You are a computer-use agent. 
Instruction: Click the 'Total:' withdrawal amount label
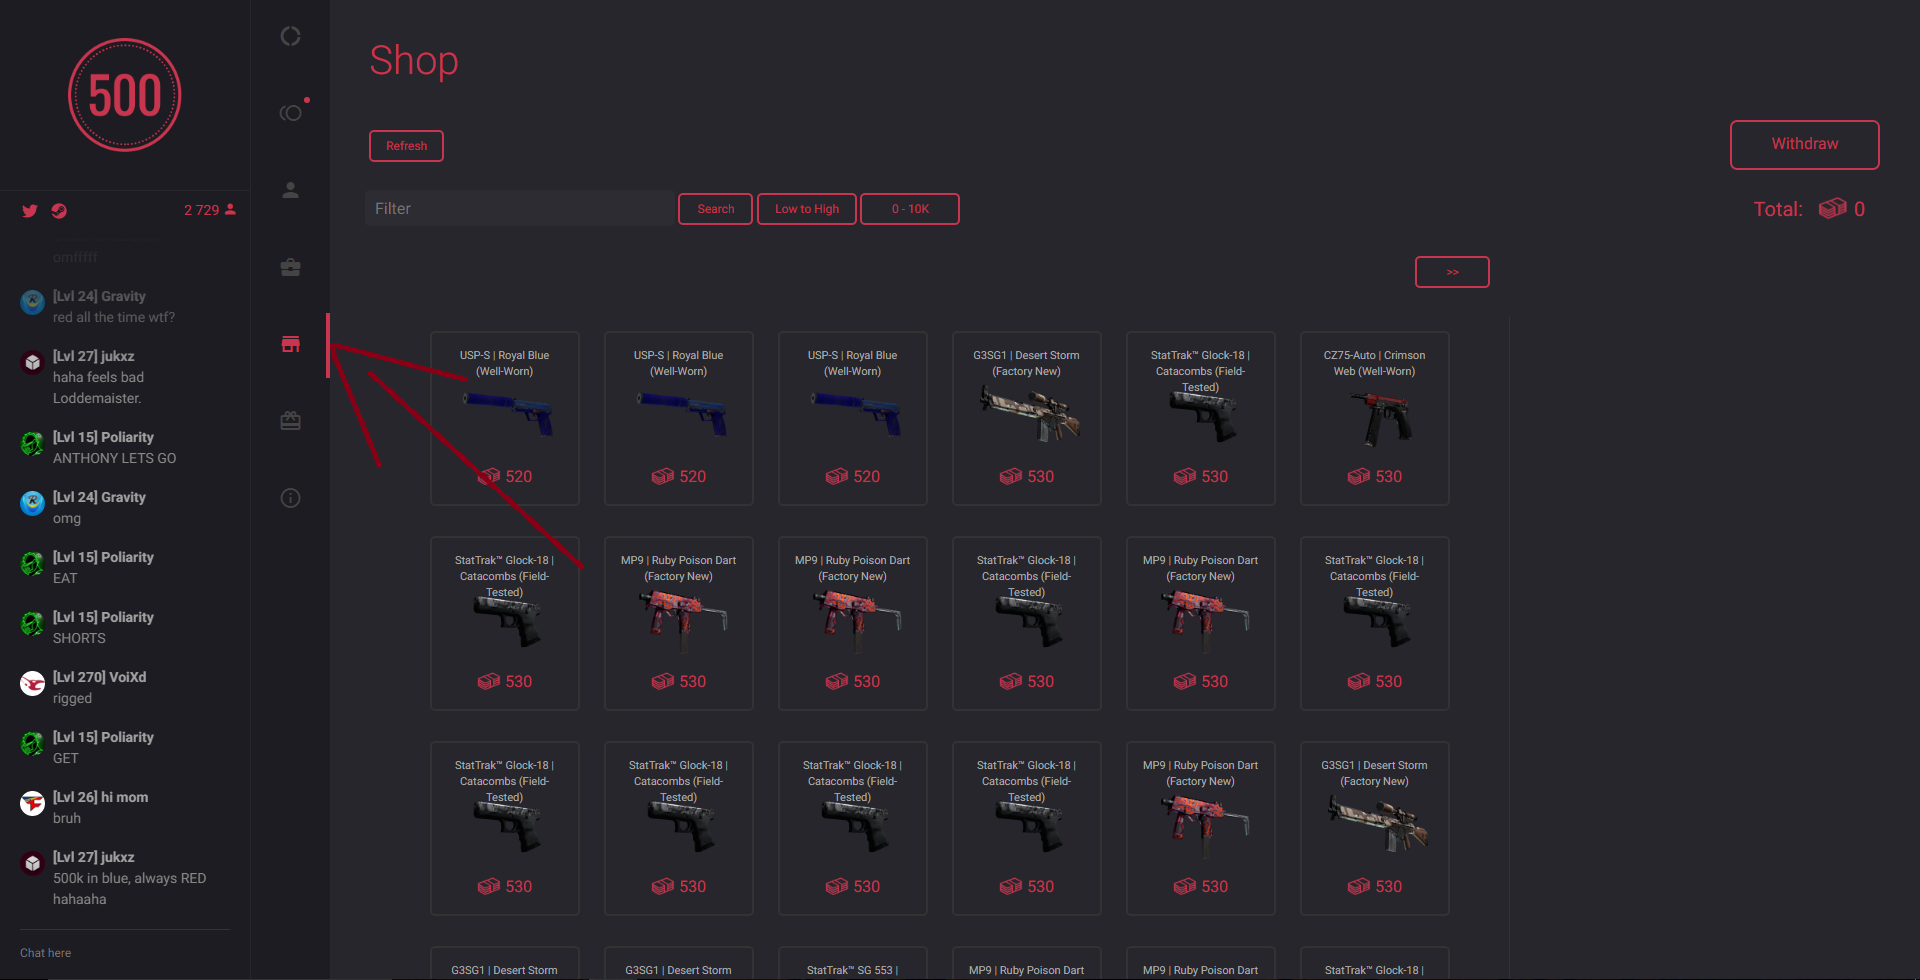1778,209
